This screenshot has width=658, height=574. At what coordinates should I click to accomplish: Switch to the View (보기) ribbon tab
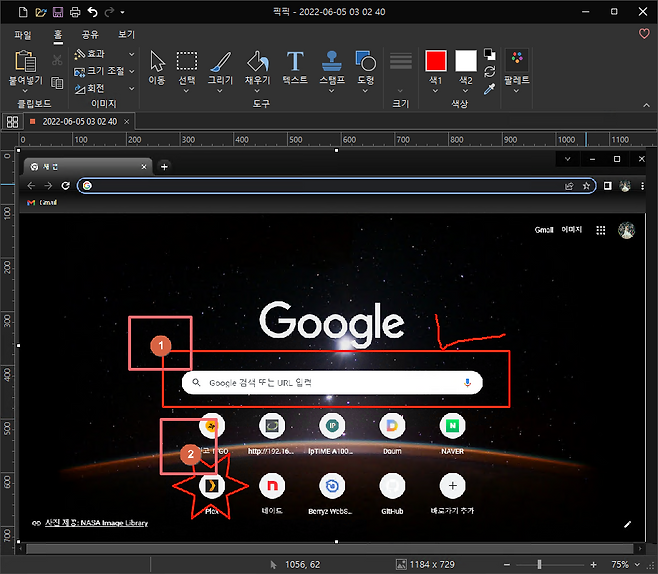(x=127, y=34)
